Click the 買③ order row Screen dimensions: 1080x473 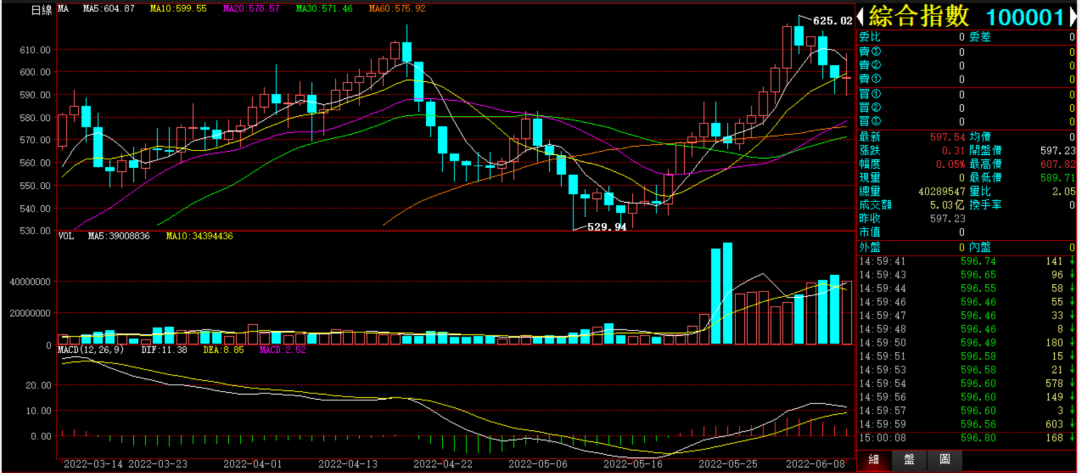[x=966, y=122]
